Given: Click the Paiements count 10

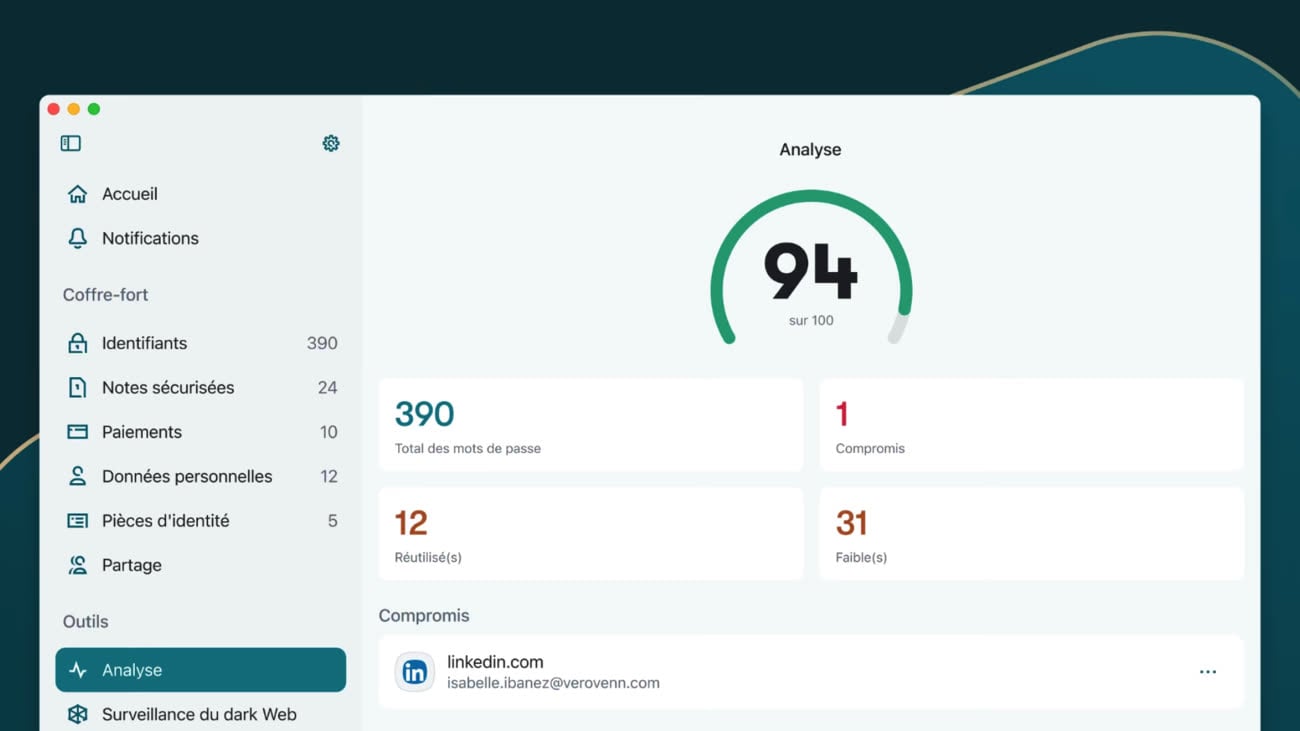Looking at the screenshot, I should pyautogui.click(x=328, y=432).
